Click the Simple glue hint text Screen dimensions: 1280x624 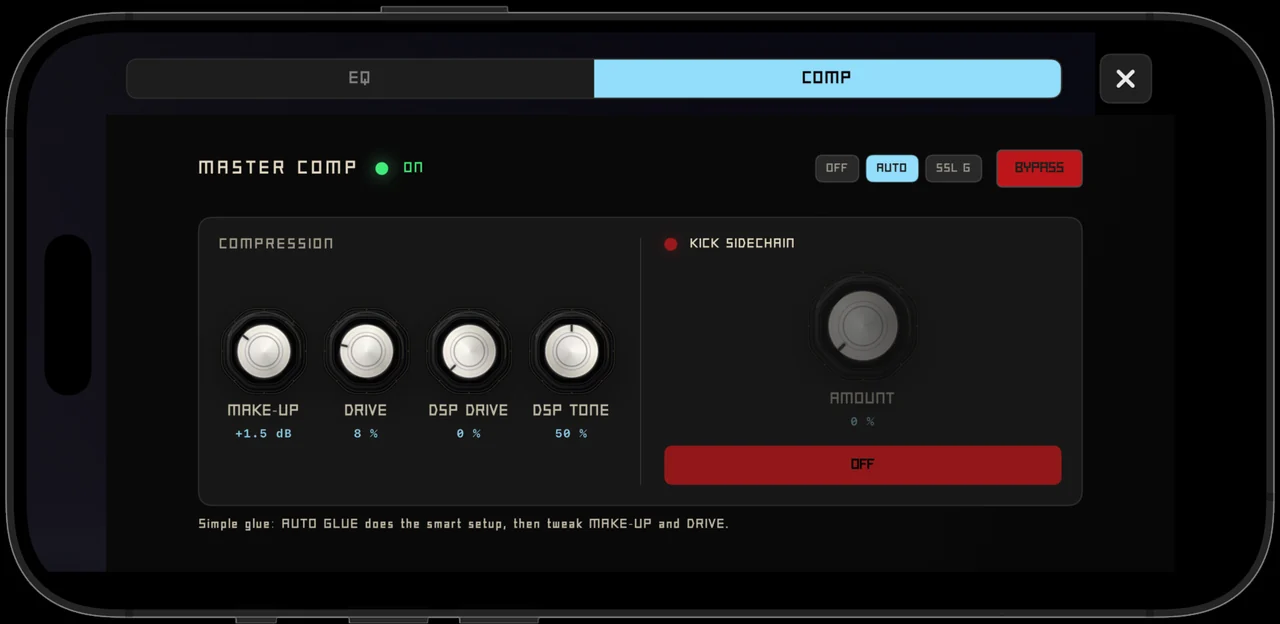[x=463, y=524]
